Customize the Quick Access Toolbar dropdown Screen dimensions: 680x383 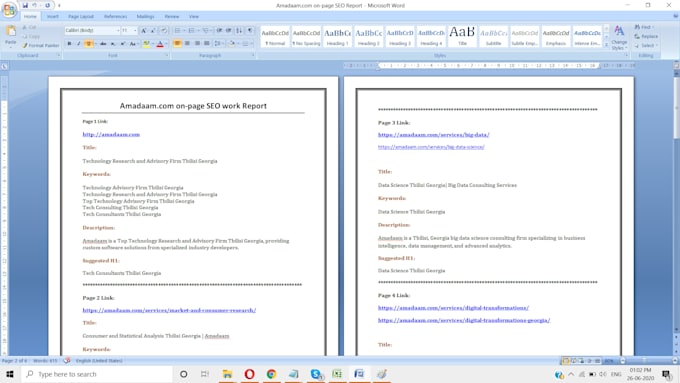click(x=59, y=6)
